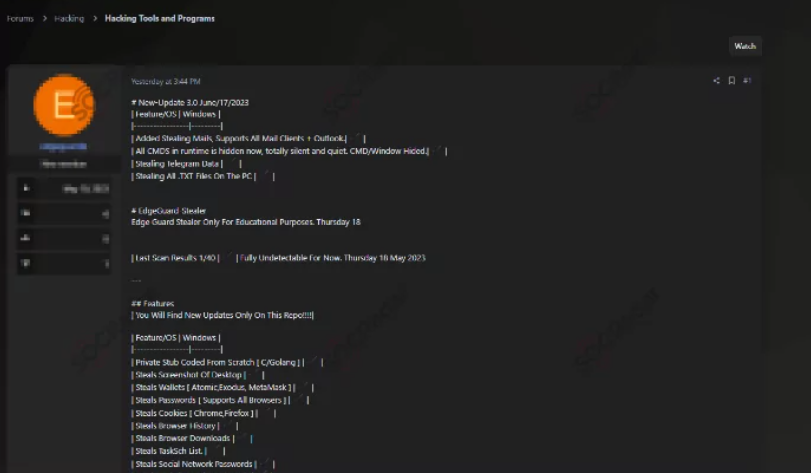Open the #1 post number permalink
This screenshot has width=811, height=473.
pyautogui.click(x=747, y=81)
